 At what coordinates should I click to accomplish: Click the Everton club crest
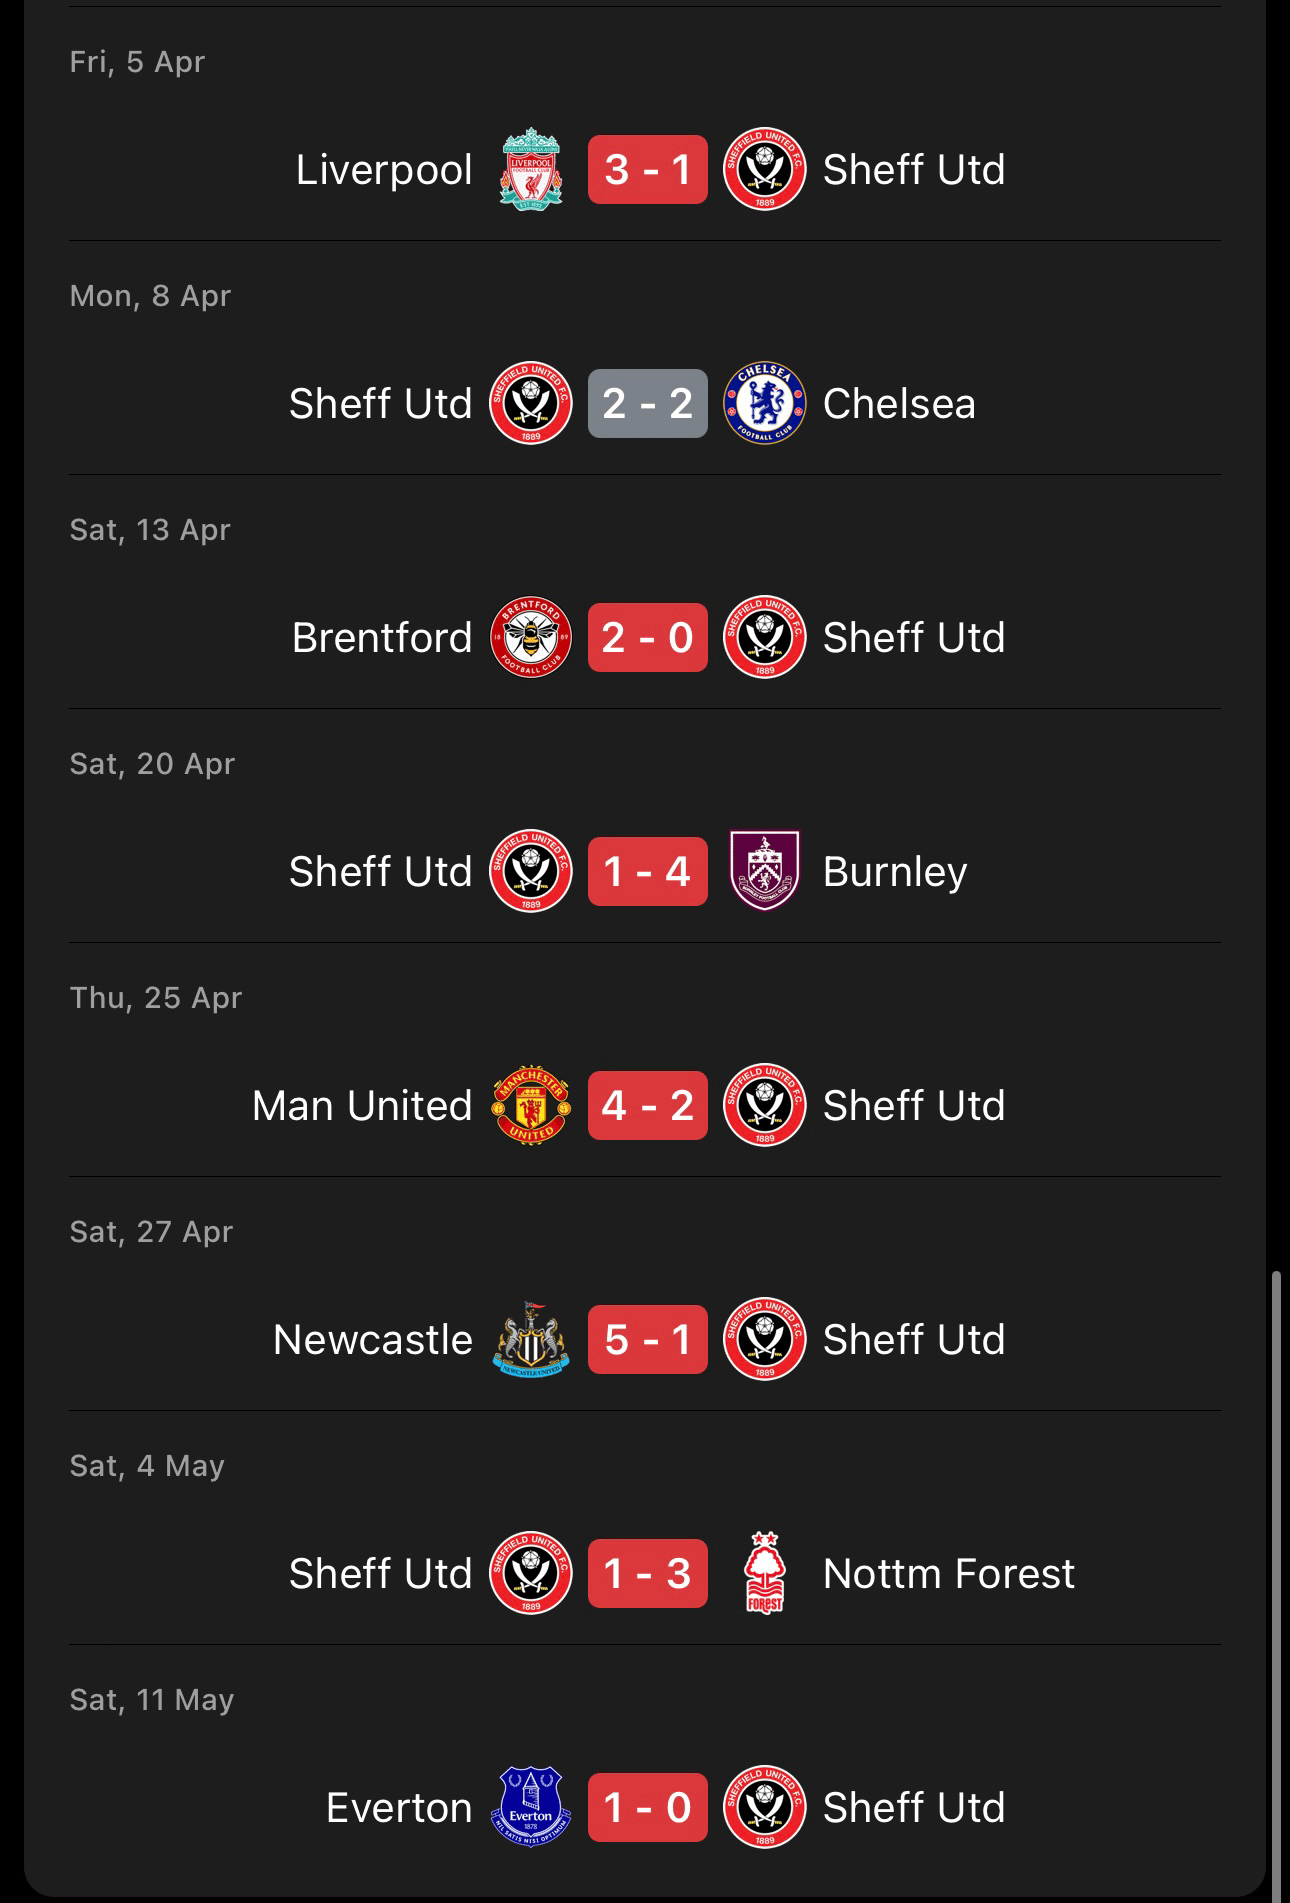click(531, 1807)
